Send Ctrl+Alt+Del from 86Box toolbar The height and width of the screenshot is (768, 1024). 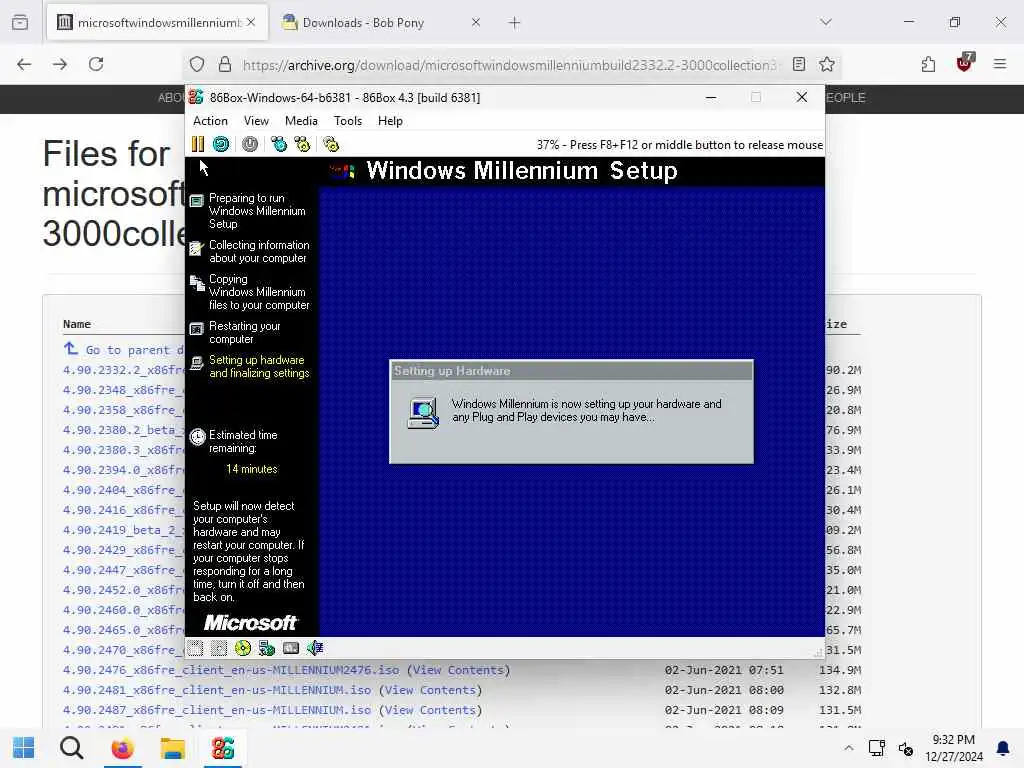(279, 144)
